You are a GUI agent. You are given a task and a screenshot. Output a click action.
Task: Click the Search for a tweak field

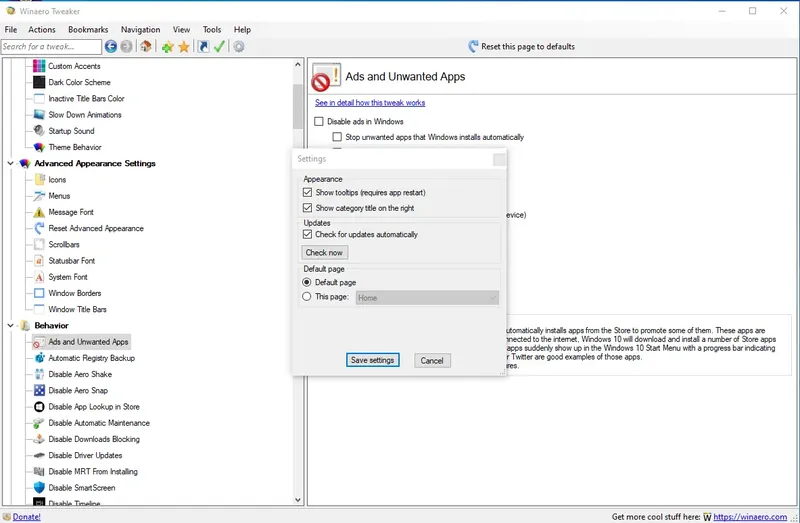coord(51,46)
